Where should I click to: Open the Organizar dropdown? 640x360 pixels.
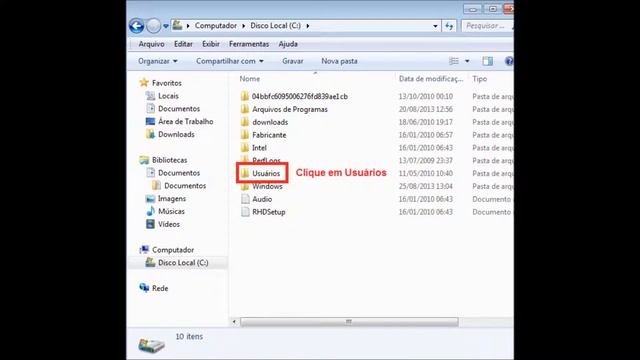click(x=158, y=61)
